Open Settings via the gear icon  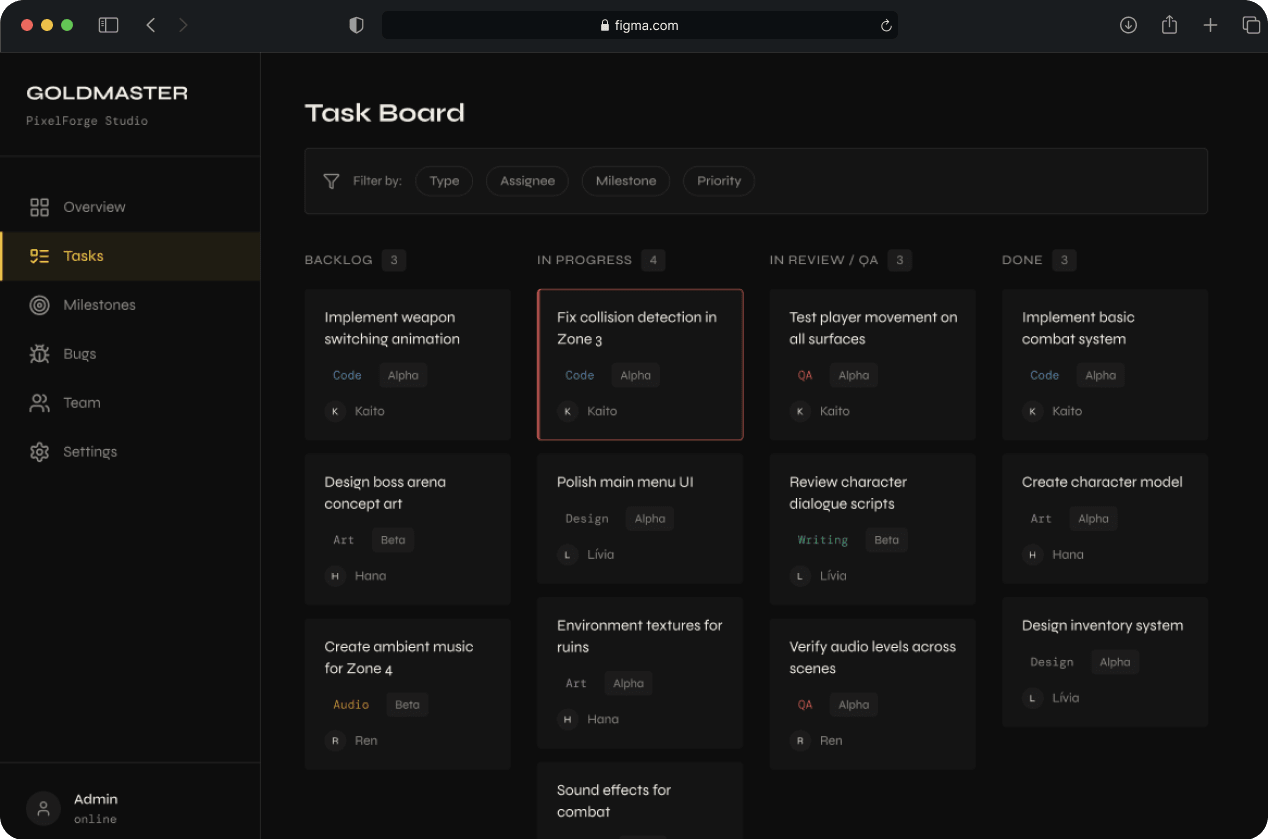pyautogui.click(x=39, y=451)
